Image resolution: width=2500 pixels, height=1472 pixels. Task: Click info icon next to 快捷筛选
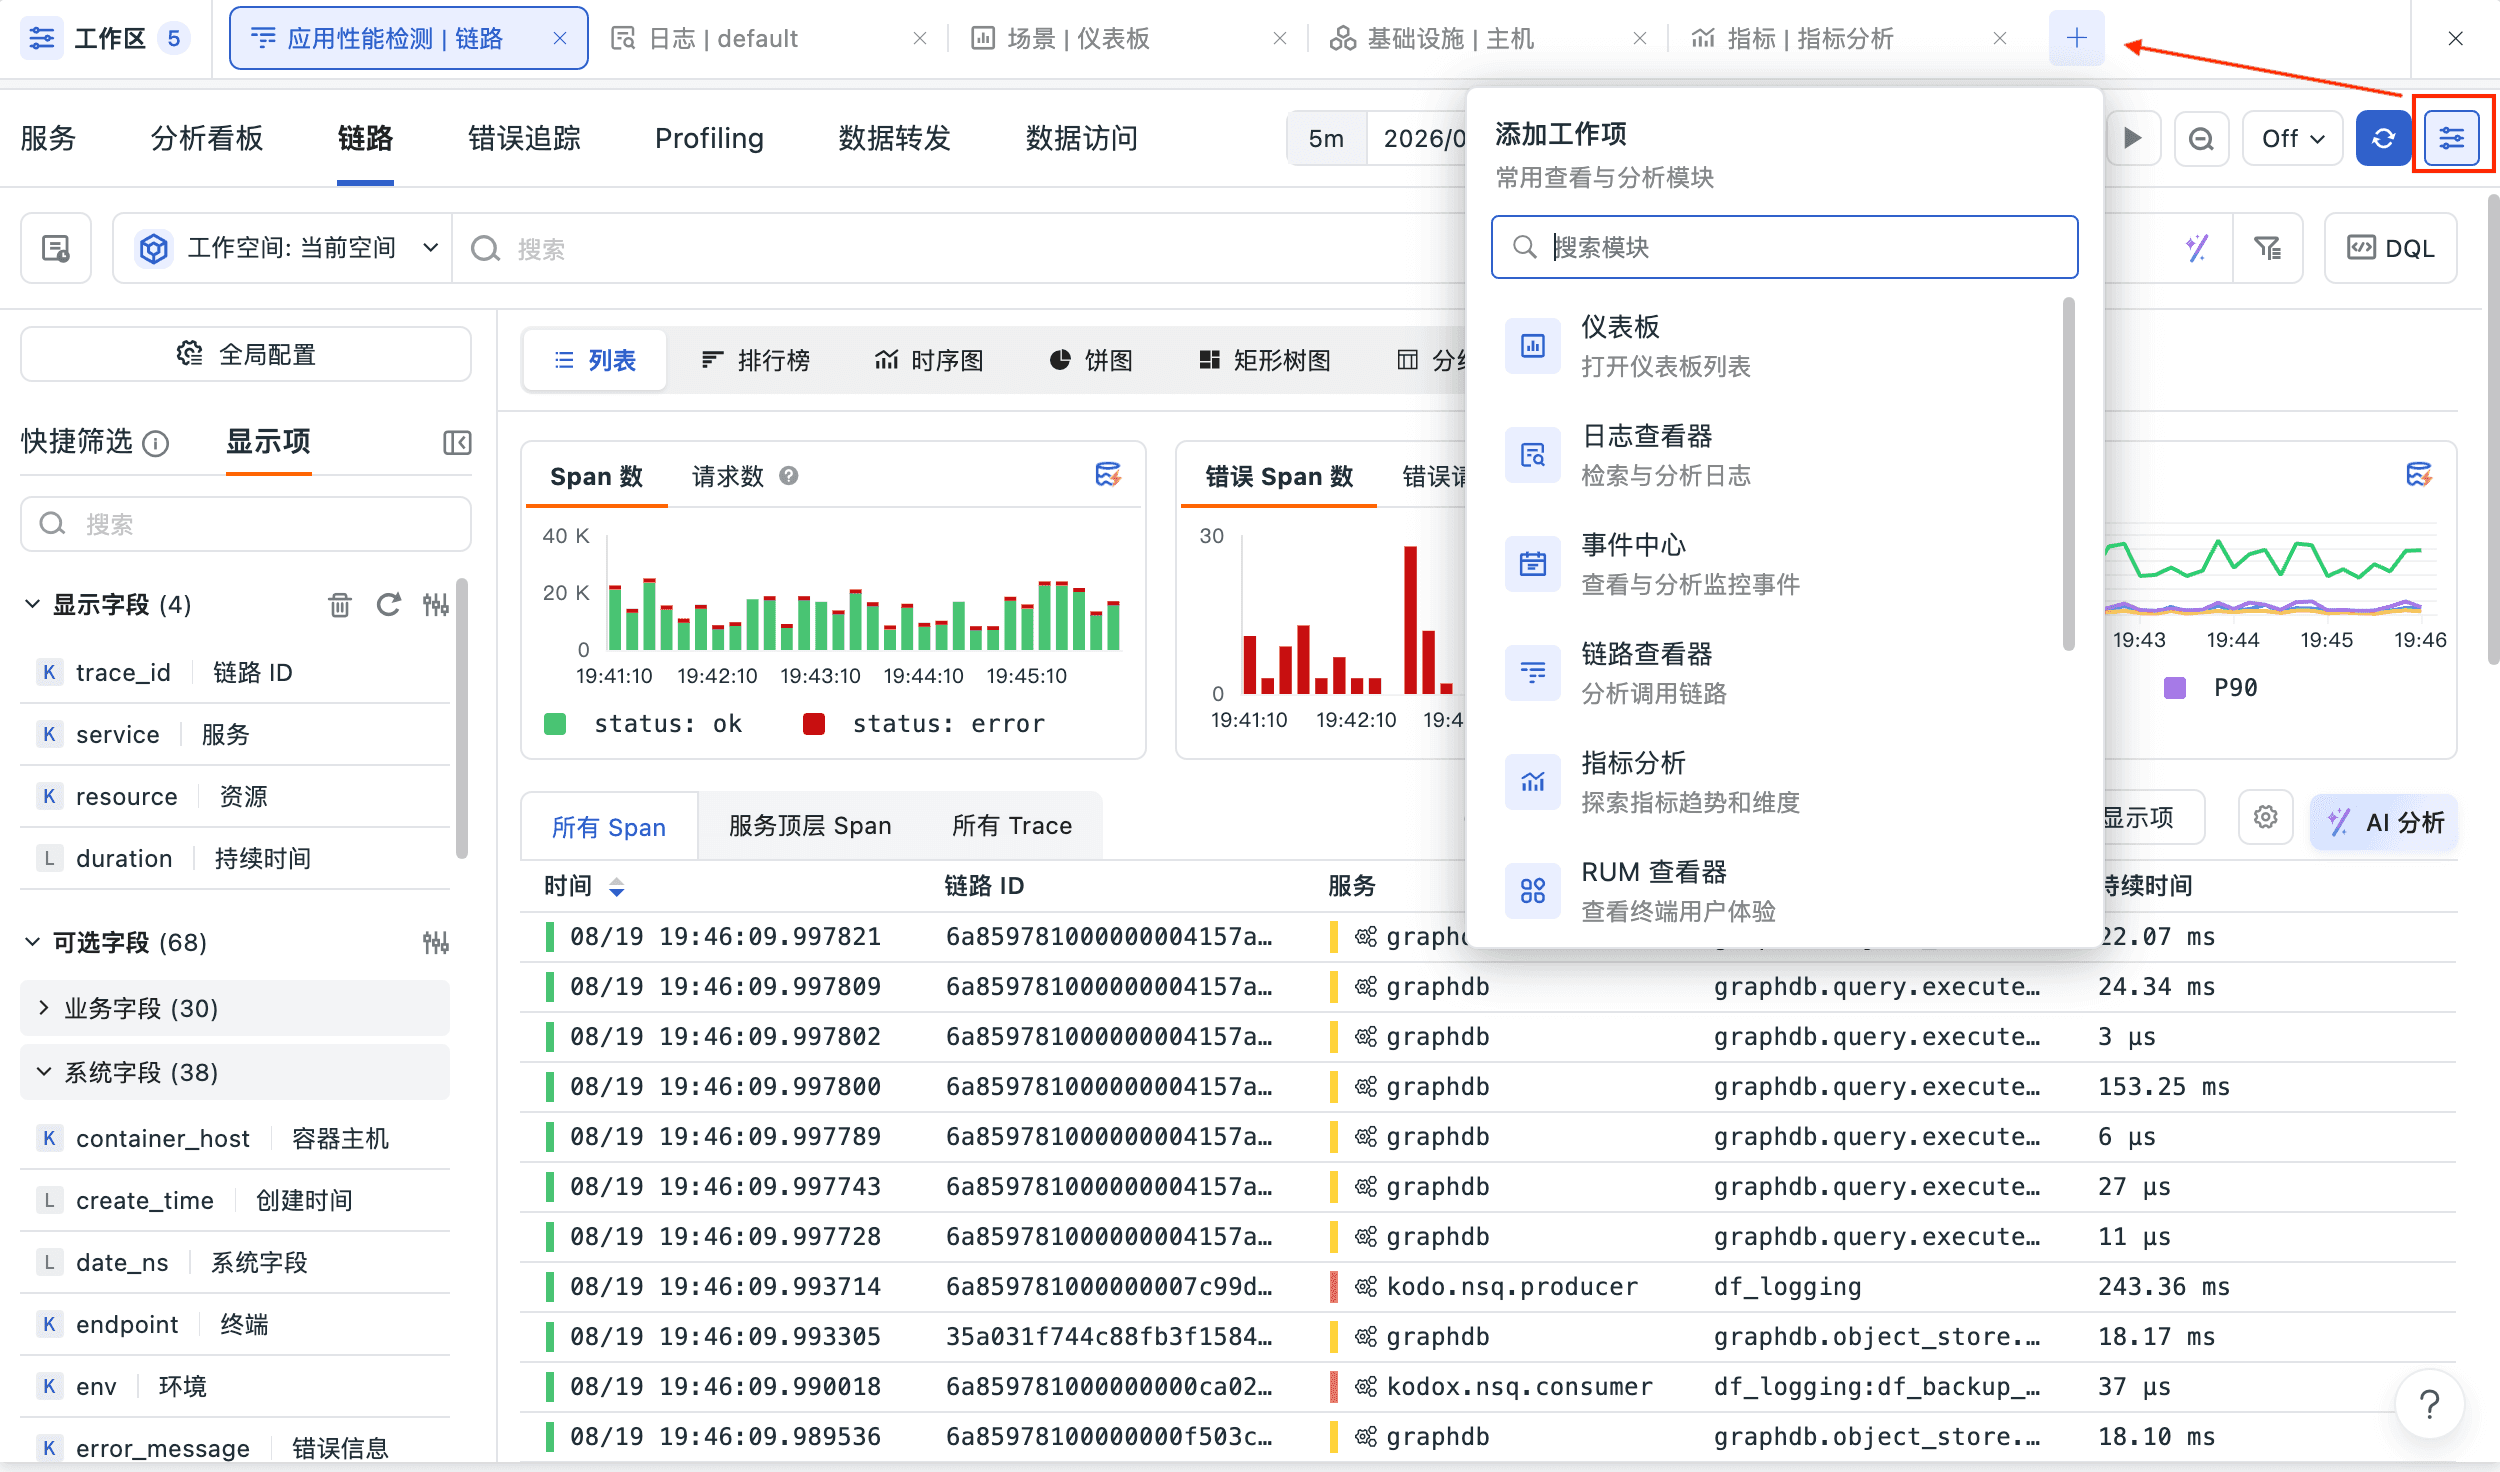point(156,442)
